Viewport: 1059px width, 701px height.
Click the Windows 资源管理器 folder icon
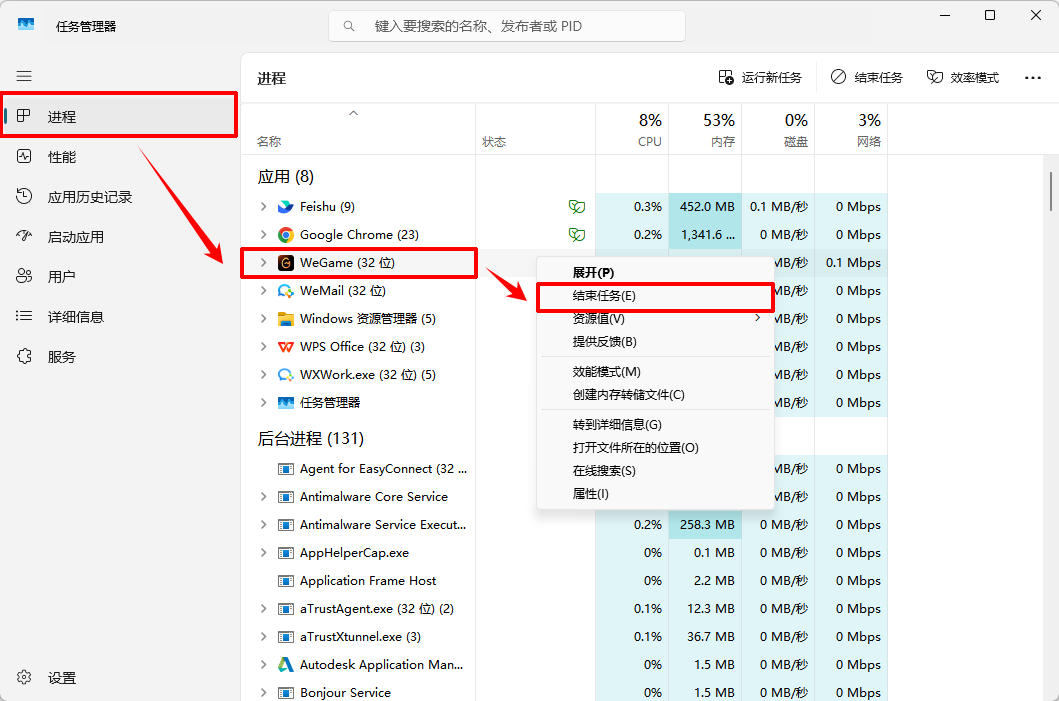coord(286,319)
